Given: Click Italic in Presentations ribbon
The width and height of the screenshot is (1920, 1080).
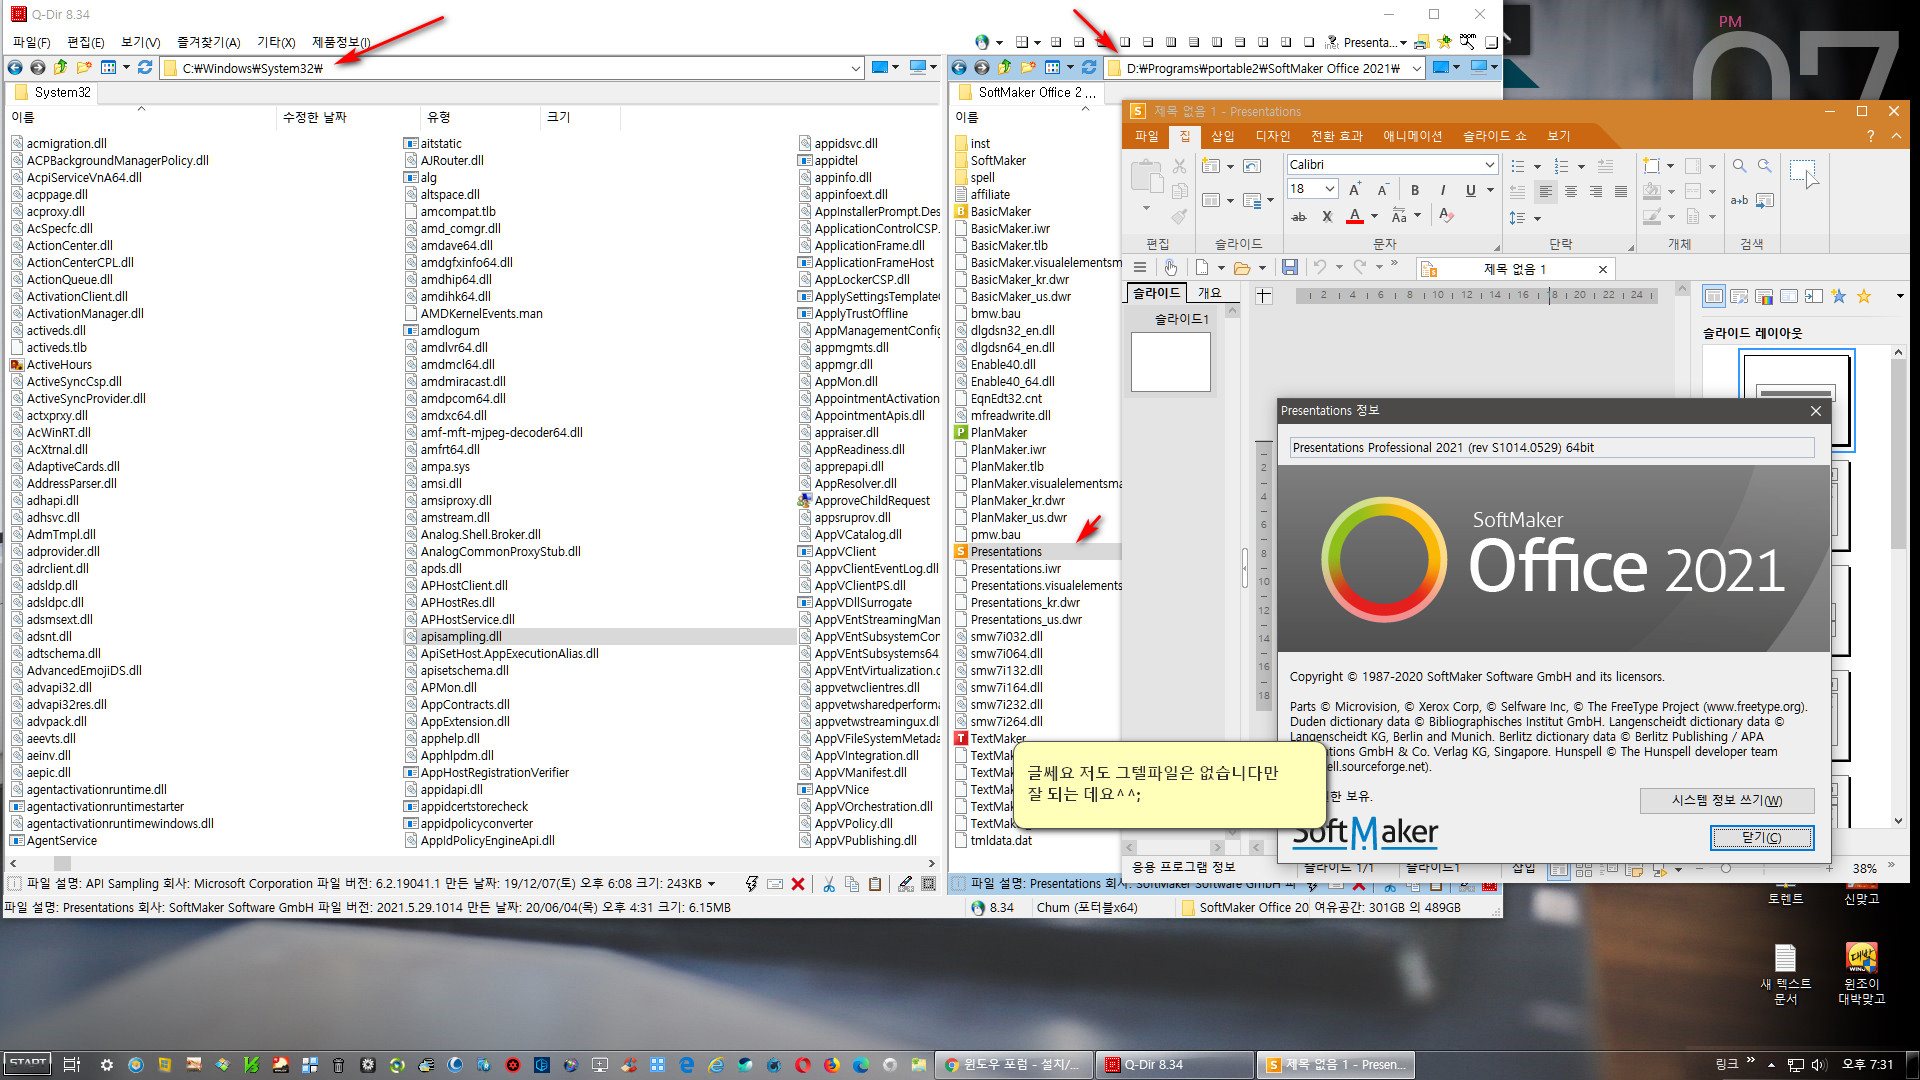Looking at the screenshot, I should [1442, 190].
